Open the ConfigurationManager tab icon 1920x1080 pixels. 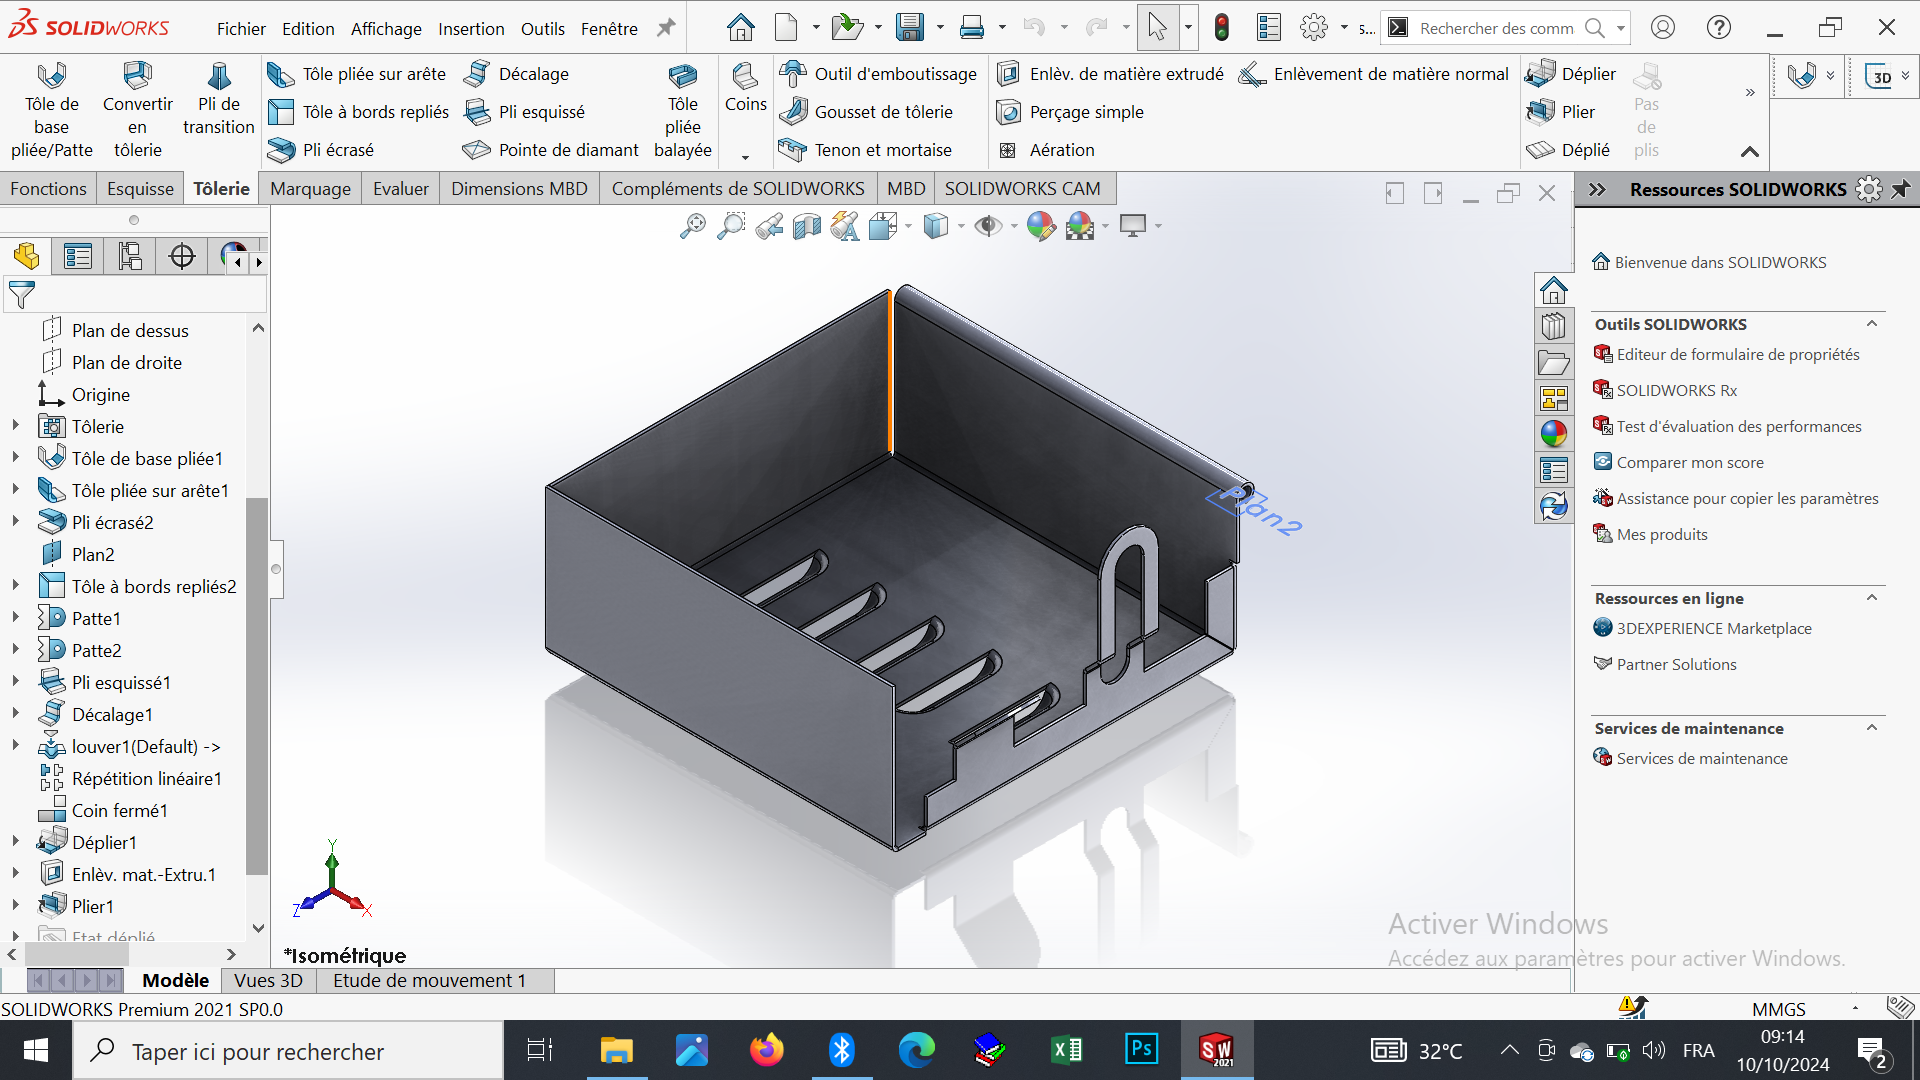click(130, 257)
